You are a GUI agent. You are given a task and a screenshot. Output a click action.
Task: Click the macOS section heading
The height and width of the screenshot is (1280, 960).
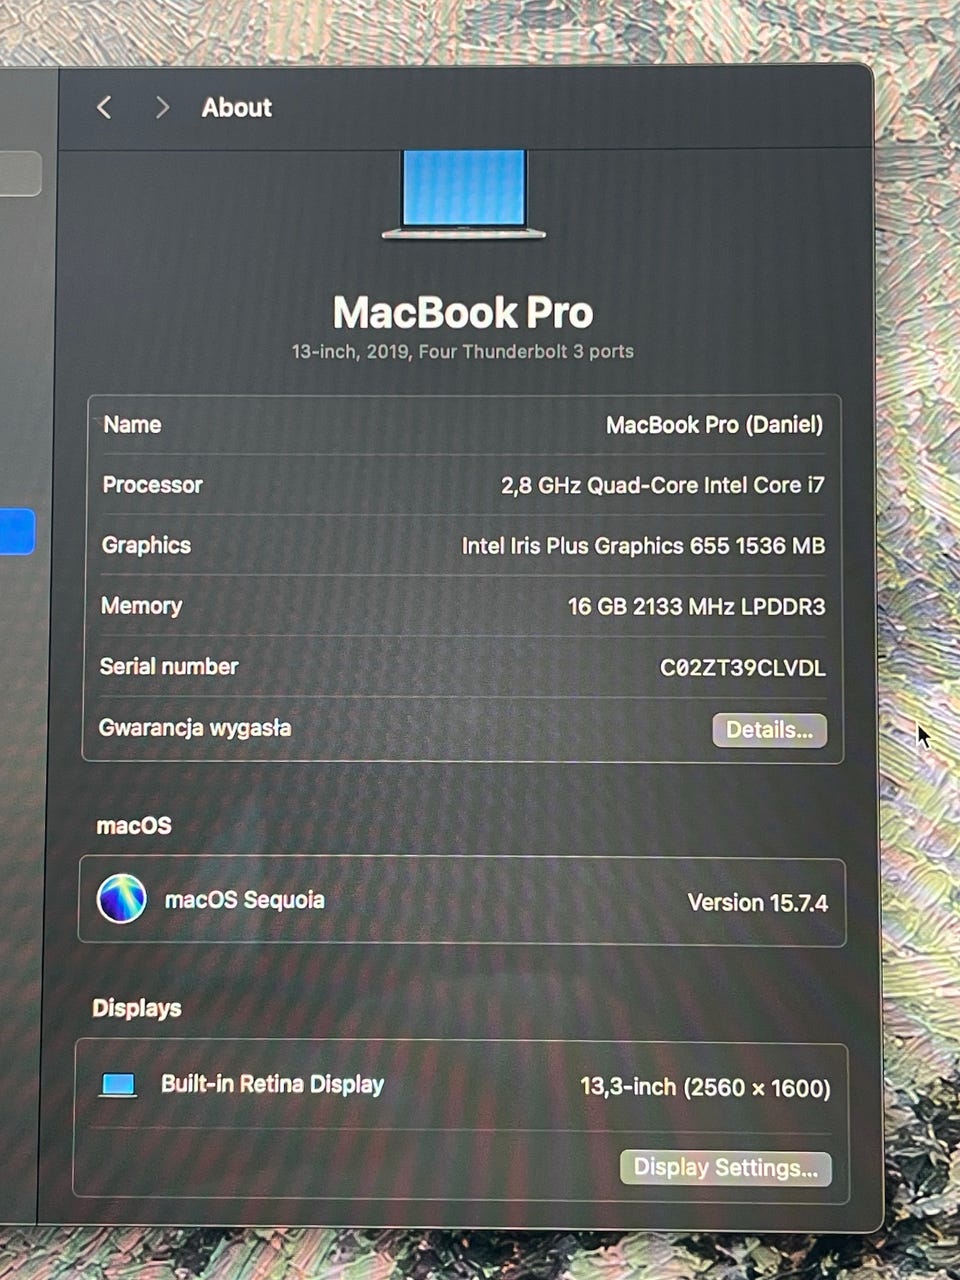[134, 826]
